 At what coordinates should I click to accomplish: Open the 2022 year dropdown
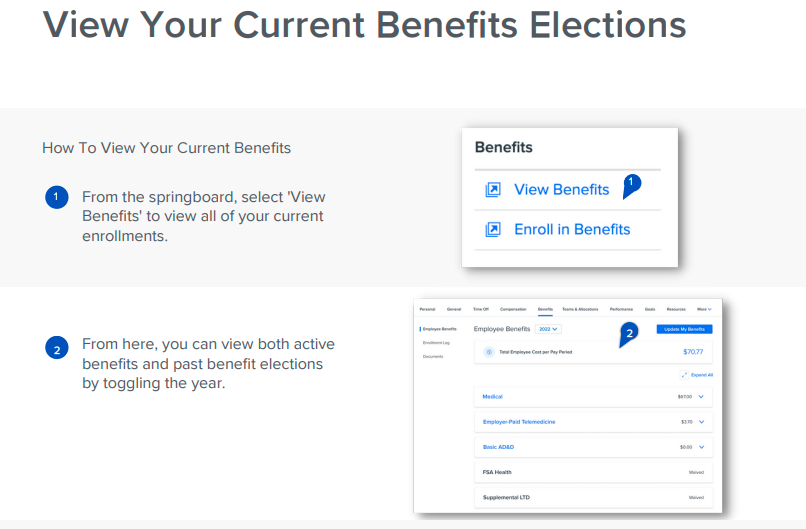549,329
